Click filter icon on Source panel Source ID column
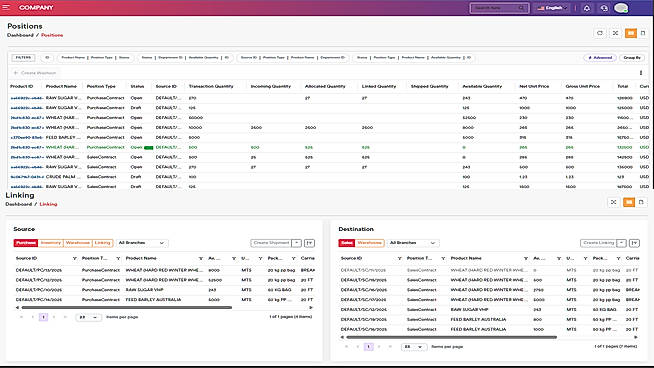The height and width of the screenshot is (368, 654). click(75, 258)
